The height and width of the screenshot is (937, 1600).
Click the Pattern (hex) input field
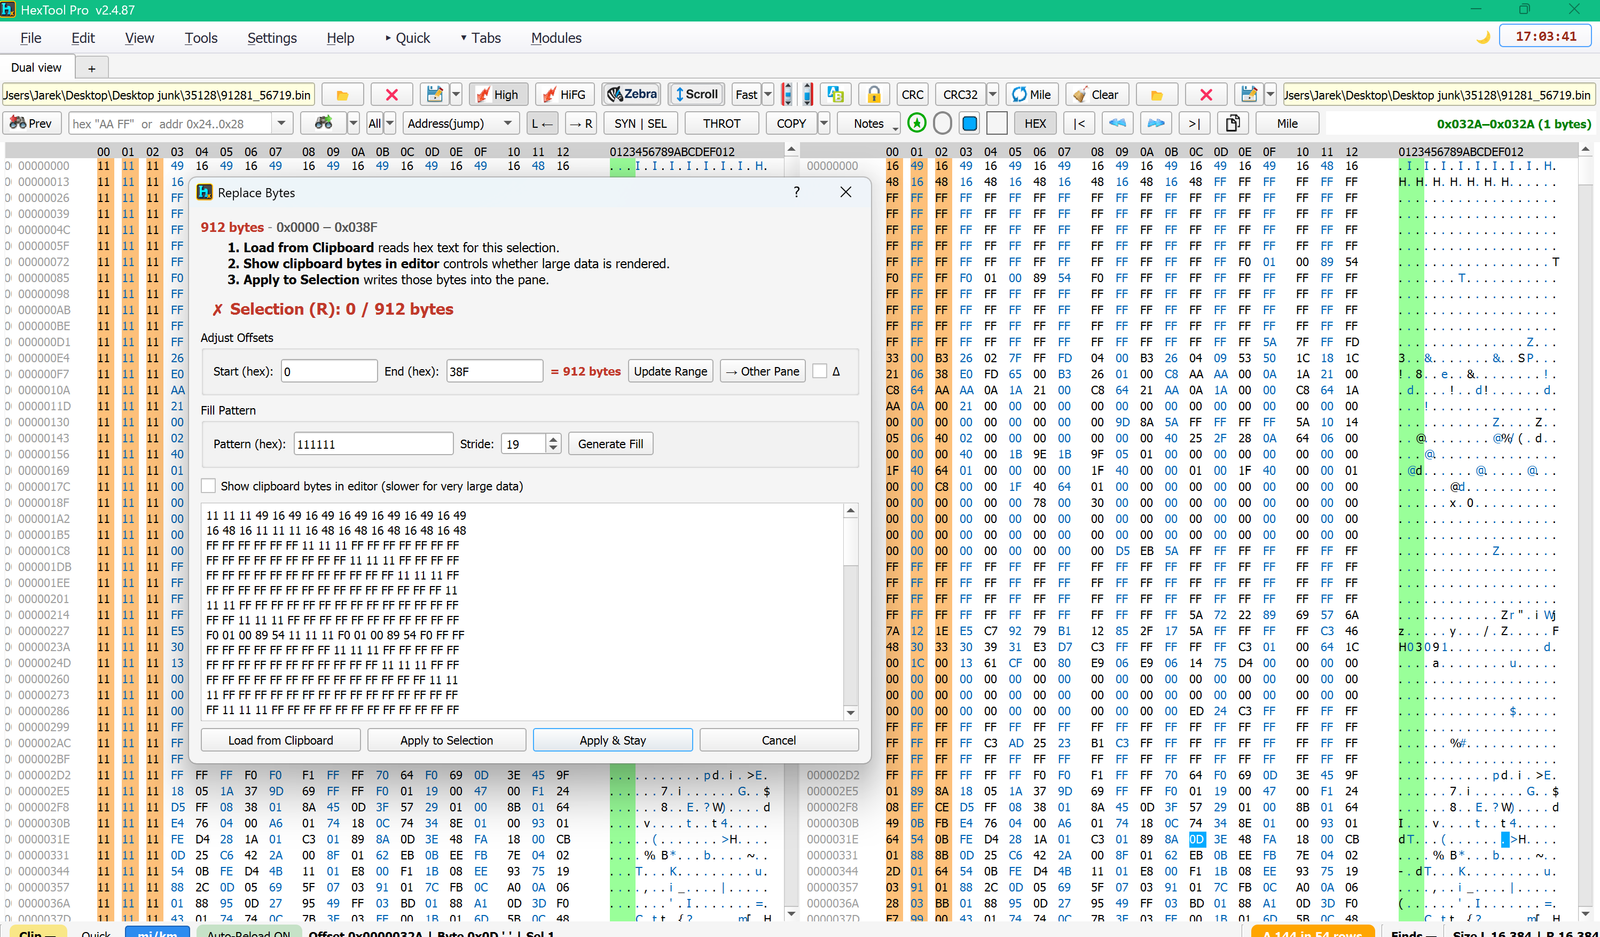click(x=373, y=444)
